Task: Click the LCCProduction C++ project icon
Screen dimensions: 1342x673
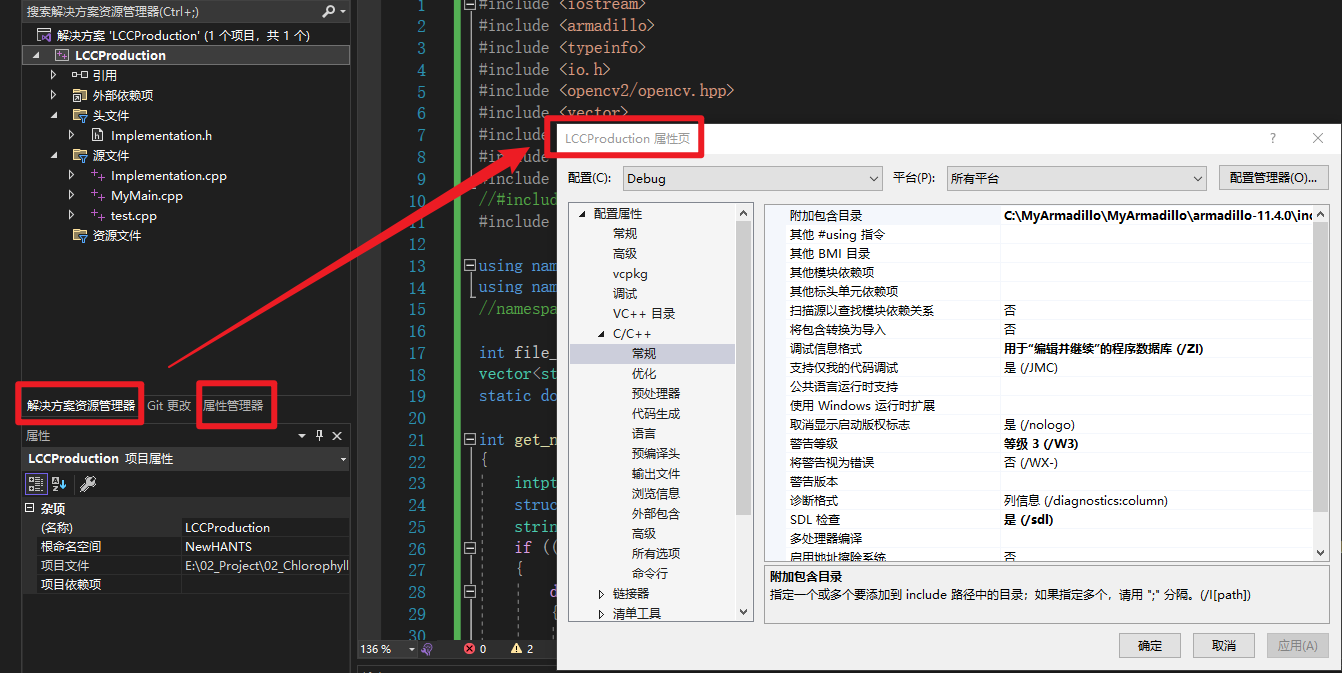Action: point(62,55)
